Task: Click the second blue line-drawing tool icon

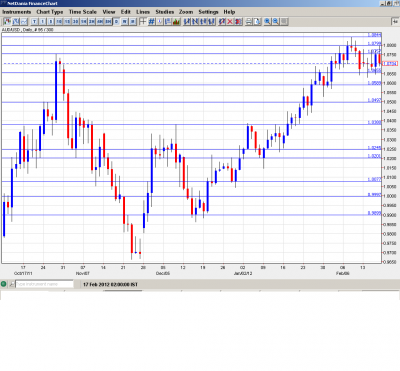Action: [195, 22]
